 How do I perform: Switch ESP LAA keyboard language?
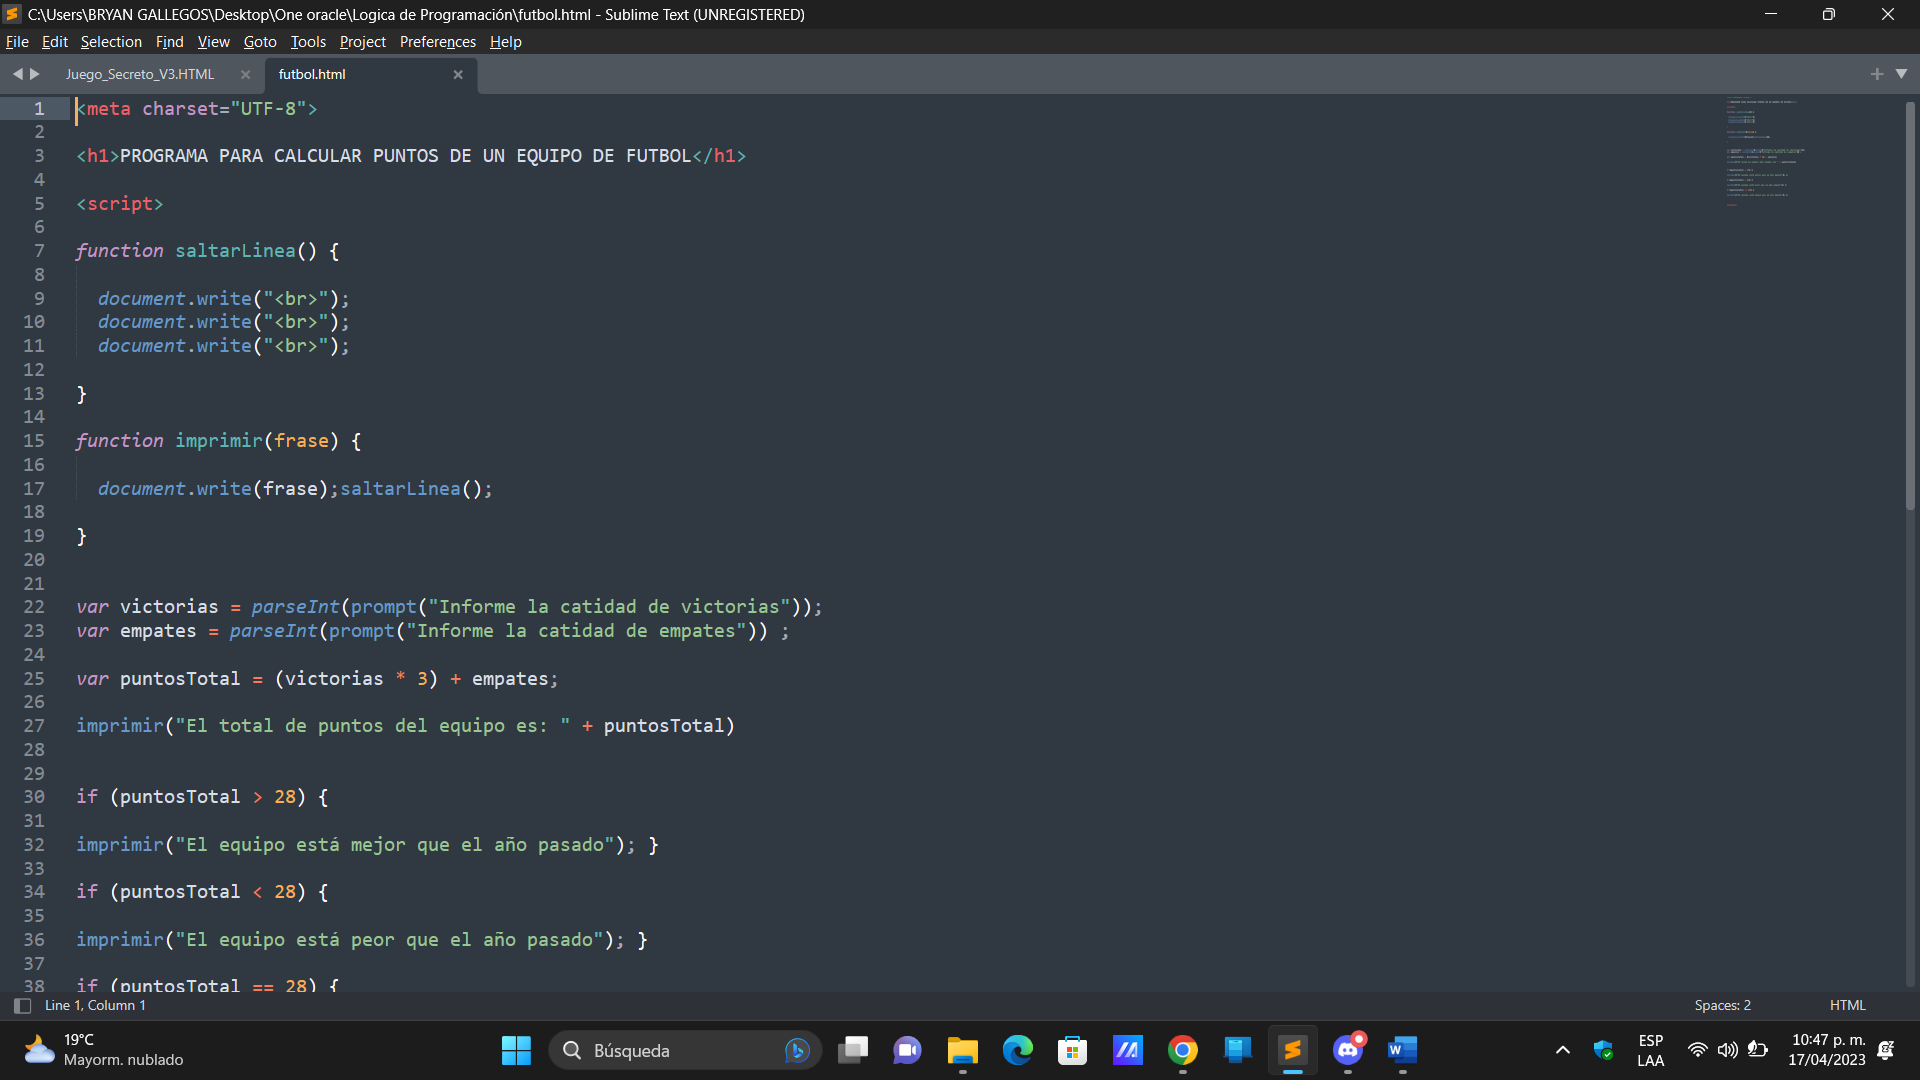coord(1651,1050)
